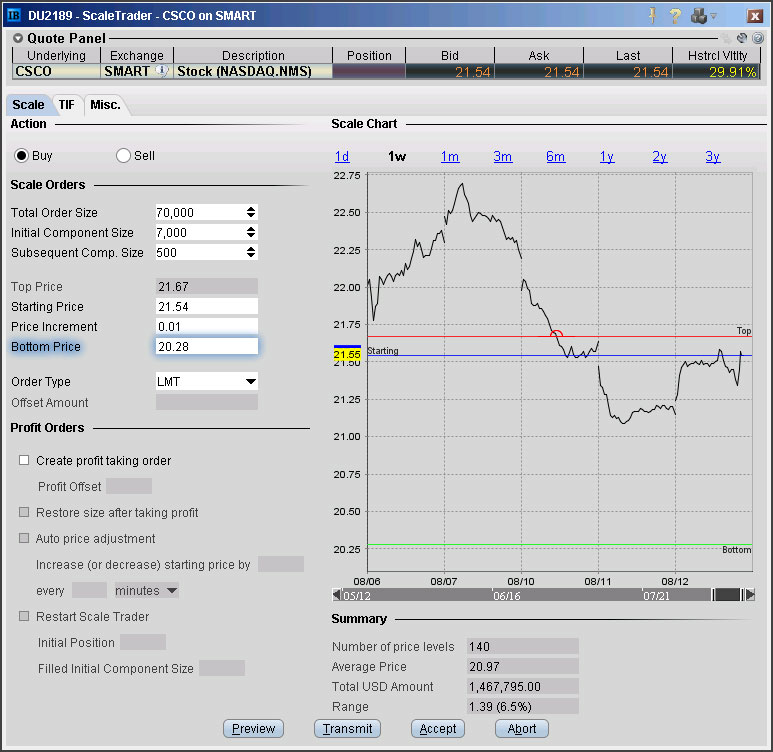Open Quote Panel wrench configuration icon
This screenshot has height=752, width=773.
741,38
